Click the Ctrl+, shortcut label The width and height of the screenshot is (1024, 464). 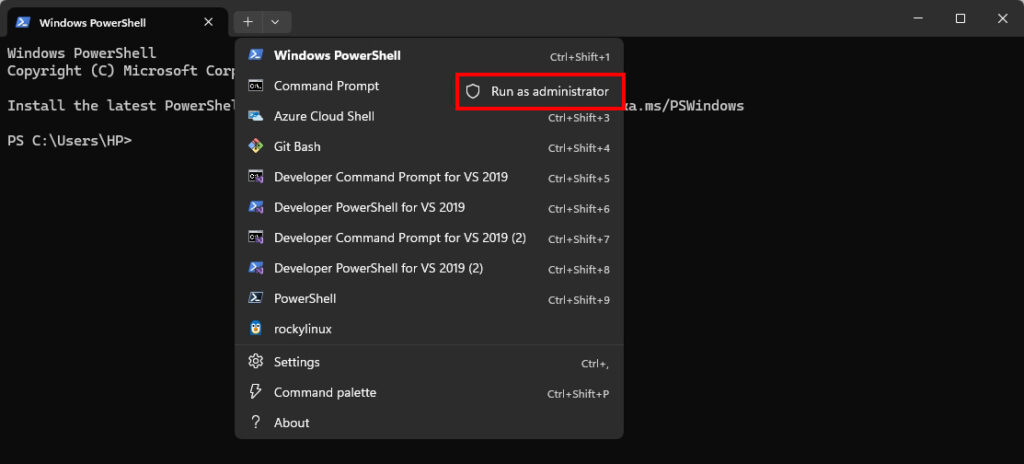tap(595, 364)
